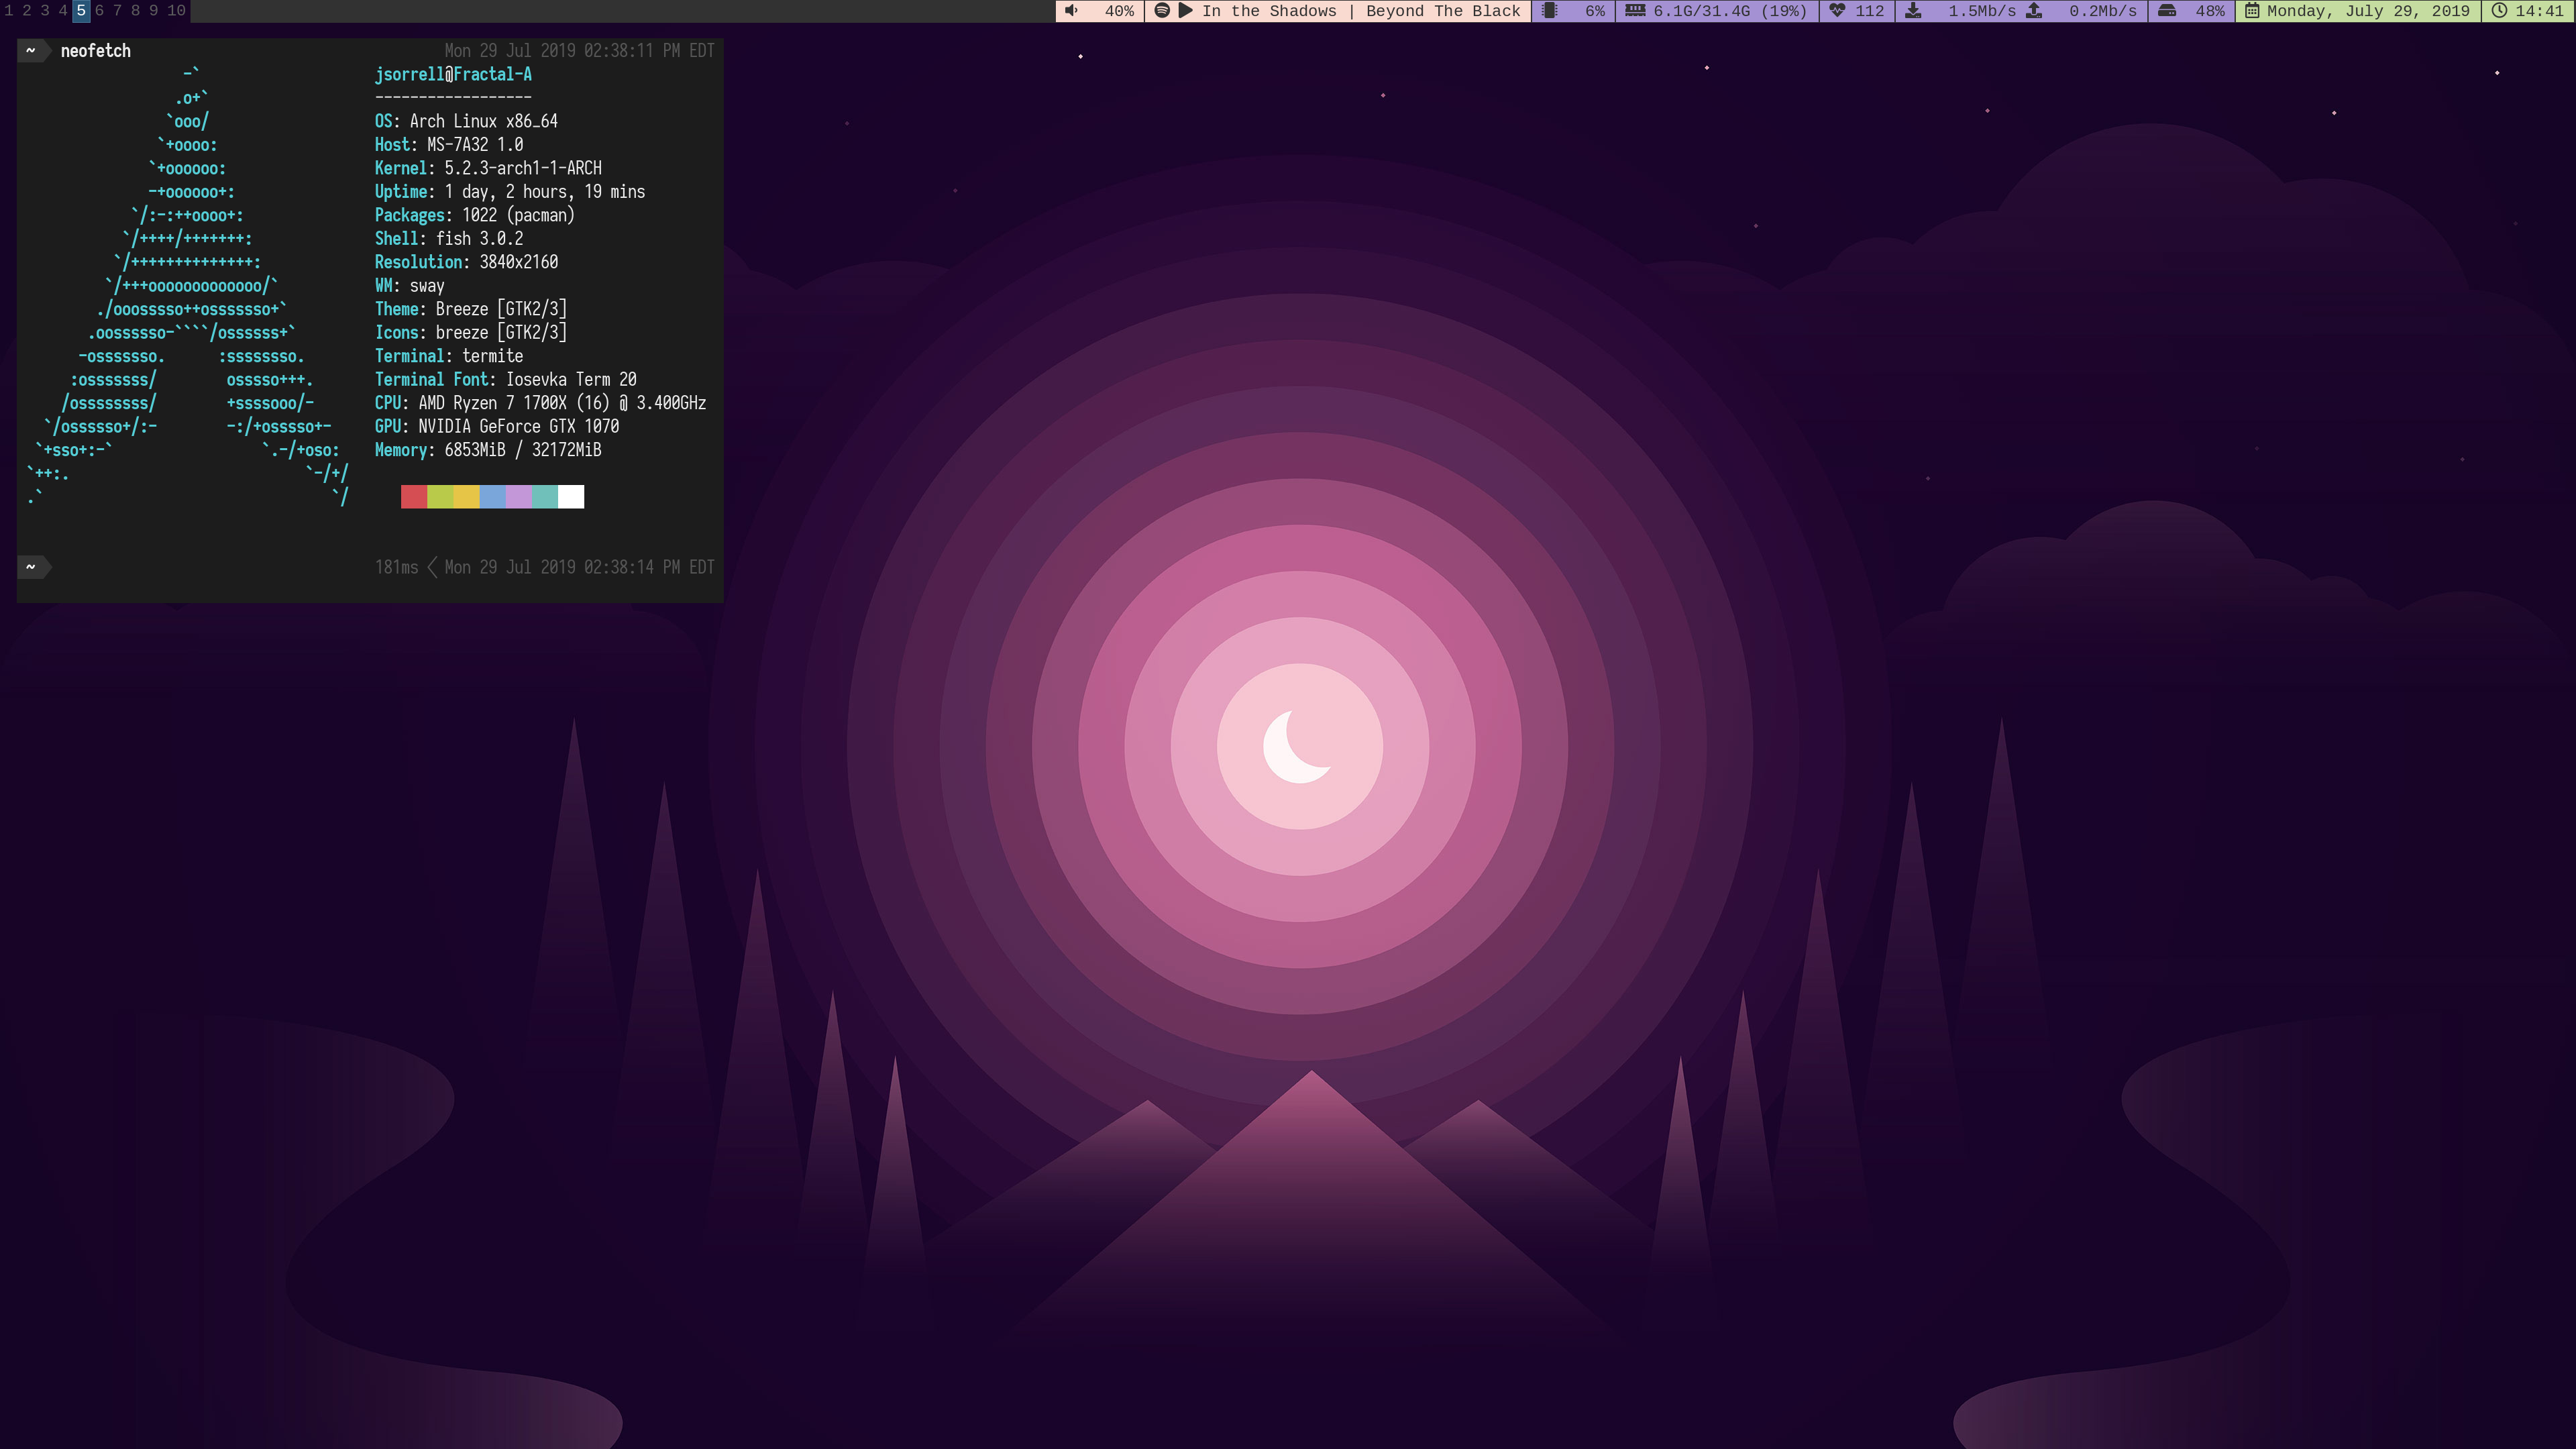
Task: Click the Monday, July 29, 2019 date text
Action: pyautogui.click(x=2367, y=11)
